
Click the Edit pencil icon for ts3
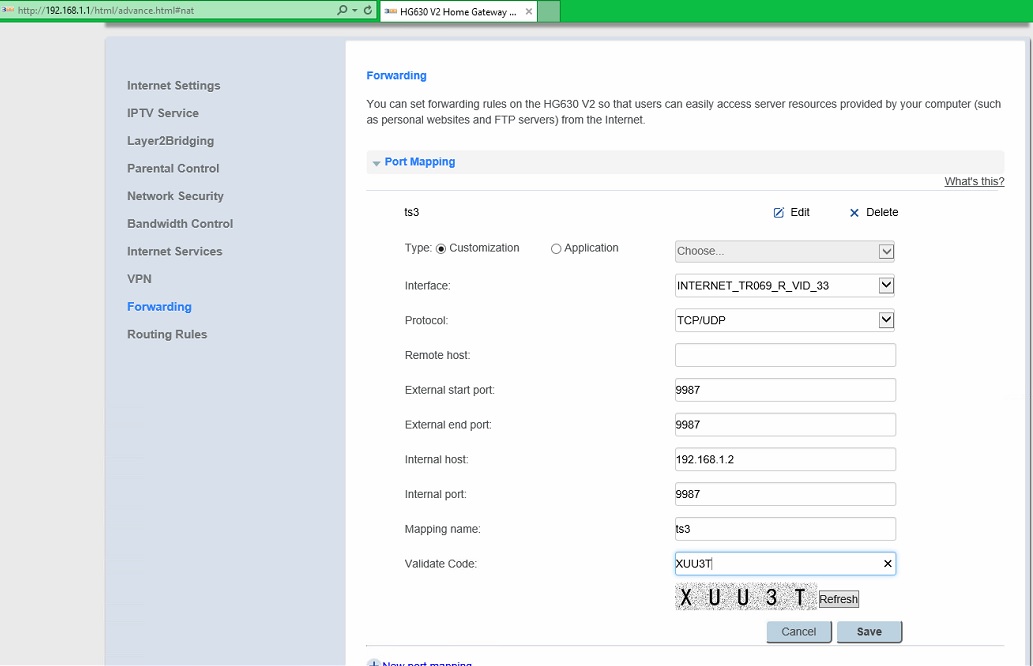coord(778,213)
